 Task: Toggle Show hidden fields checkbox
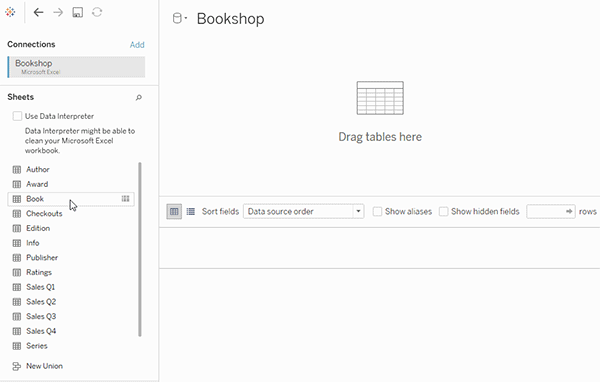tap(443, 211)
